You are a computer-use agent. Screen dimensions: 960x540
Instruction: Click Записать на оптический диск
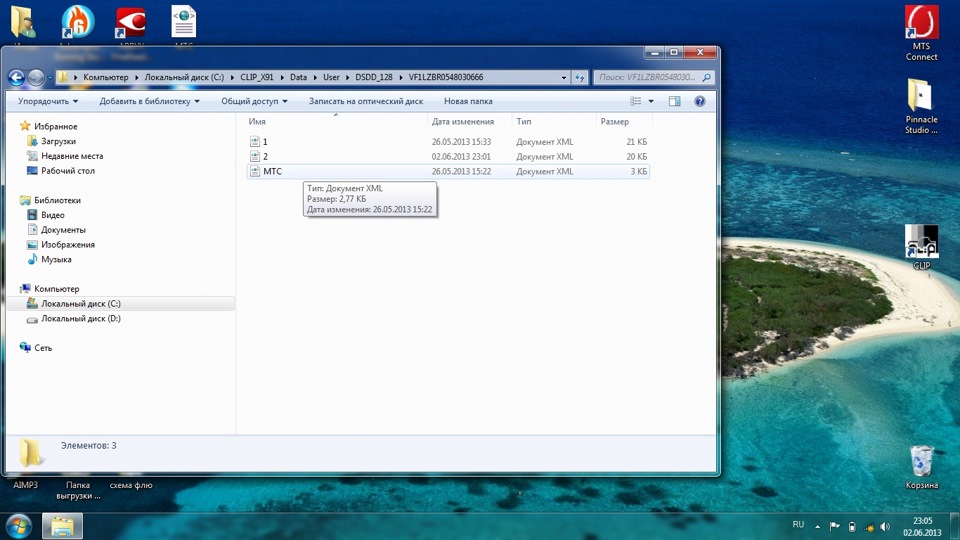[366, 101]
